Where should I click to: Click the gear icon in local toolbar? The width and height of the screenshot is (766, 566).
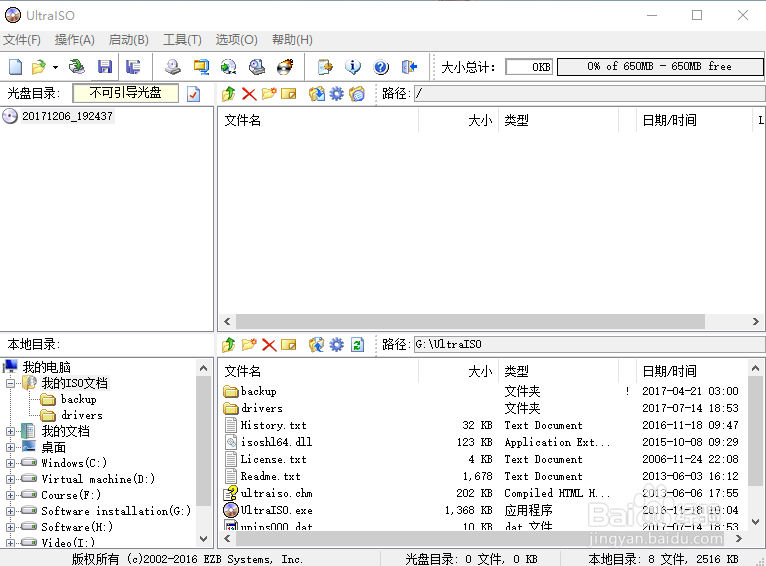pos(337,345)
